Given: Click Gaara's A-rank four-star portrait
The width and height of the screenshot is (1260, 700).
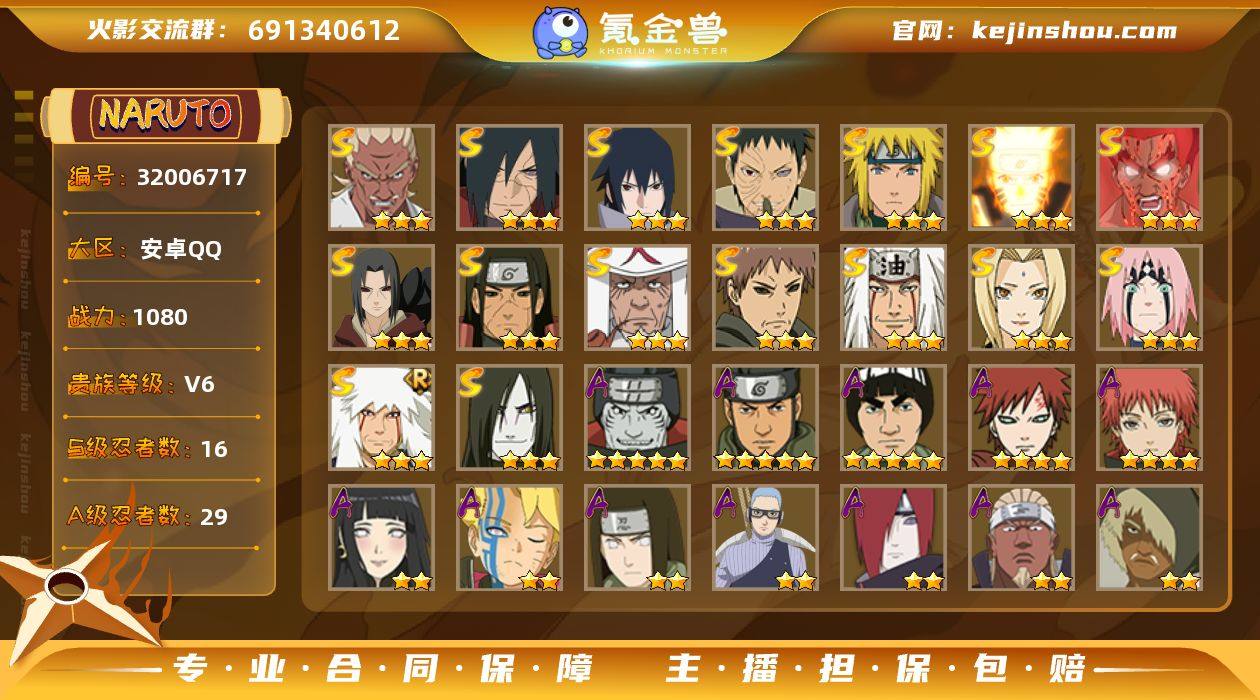Looking at the screenshot, I should point(1021,418).
